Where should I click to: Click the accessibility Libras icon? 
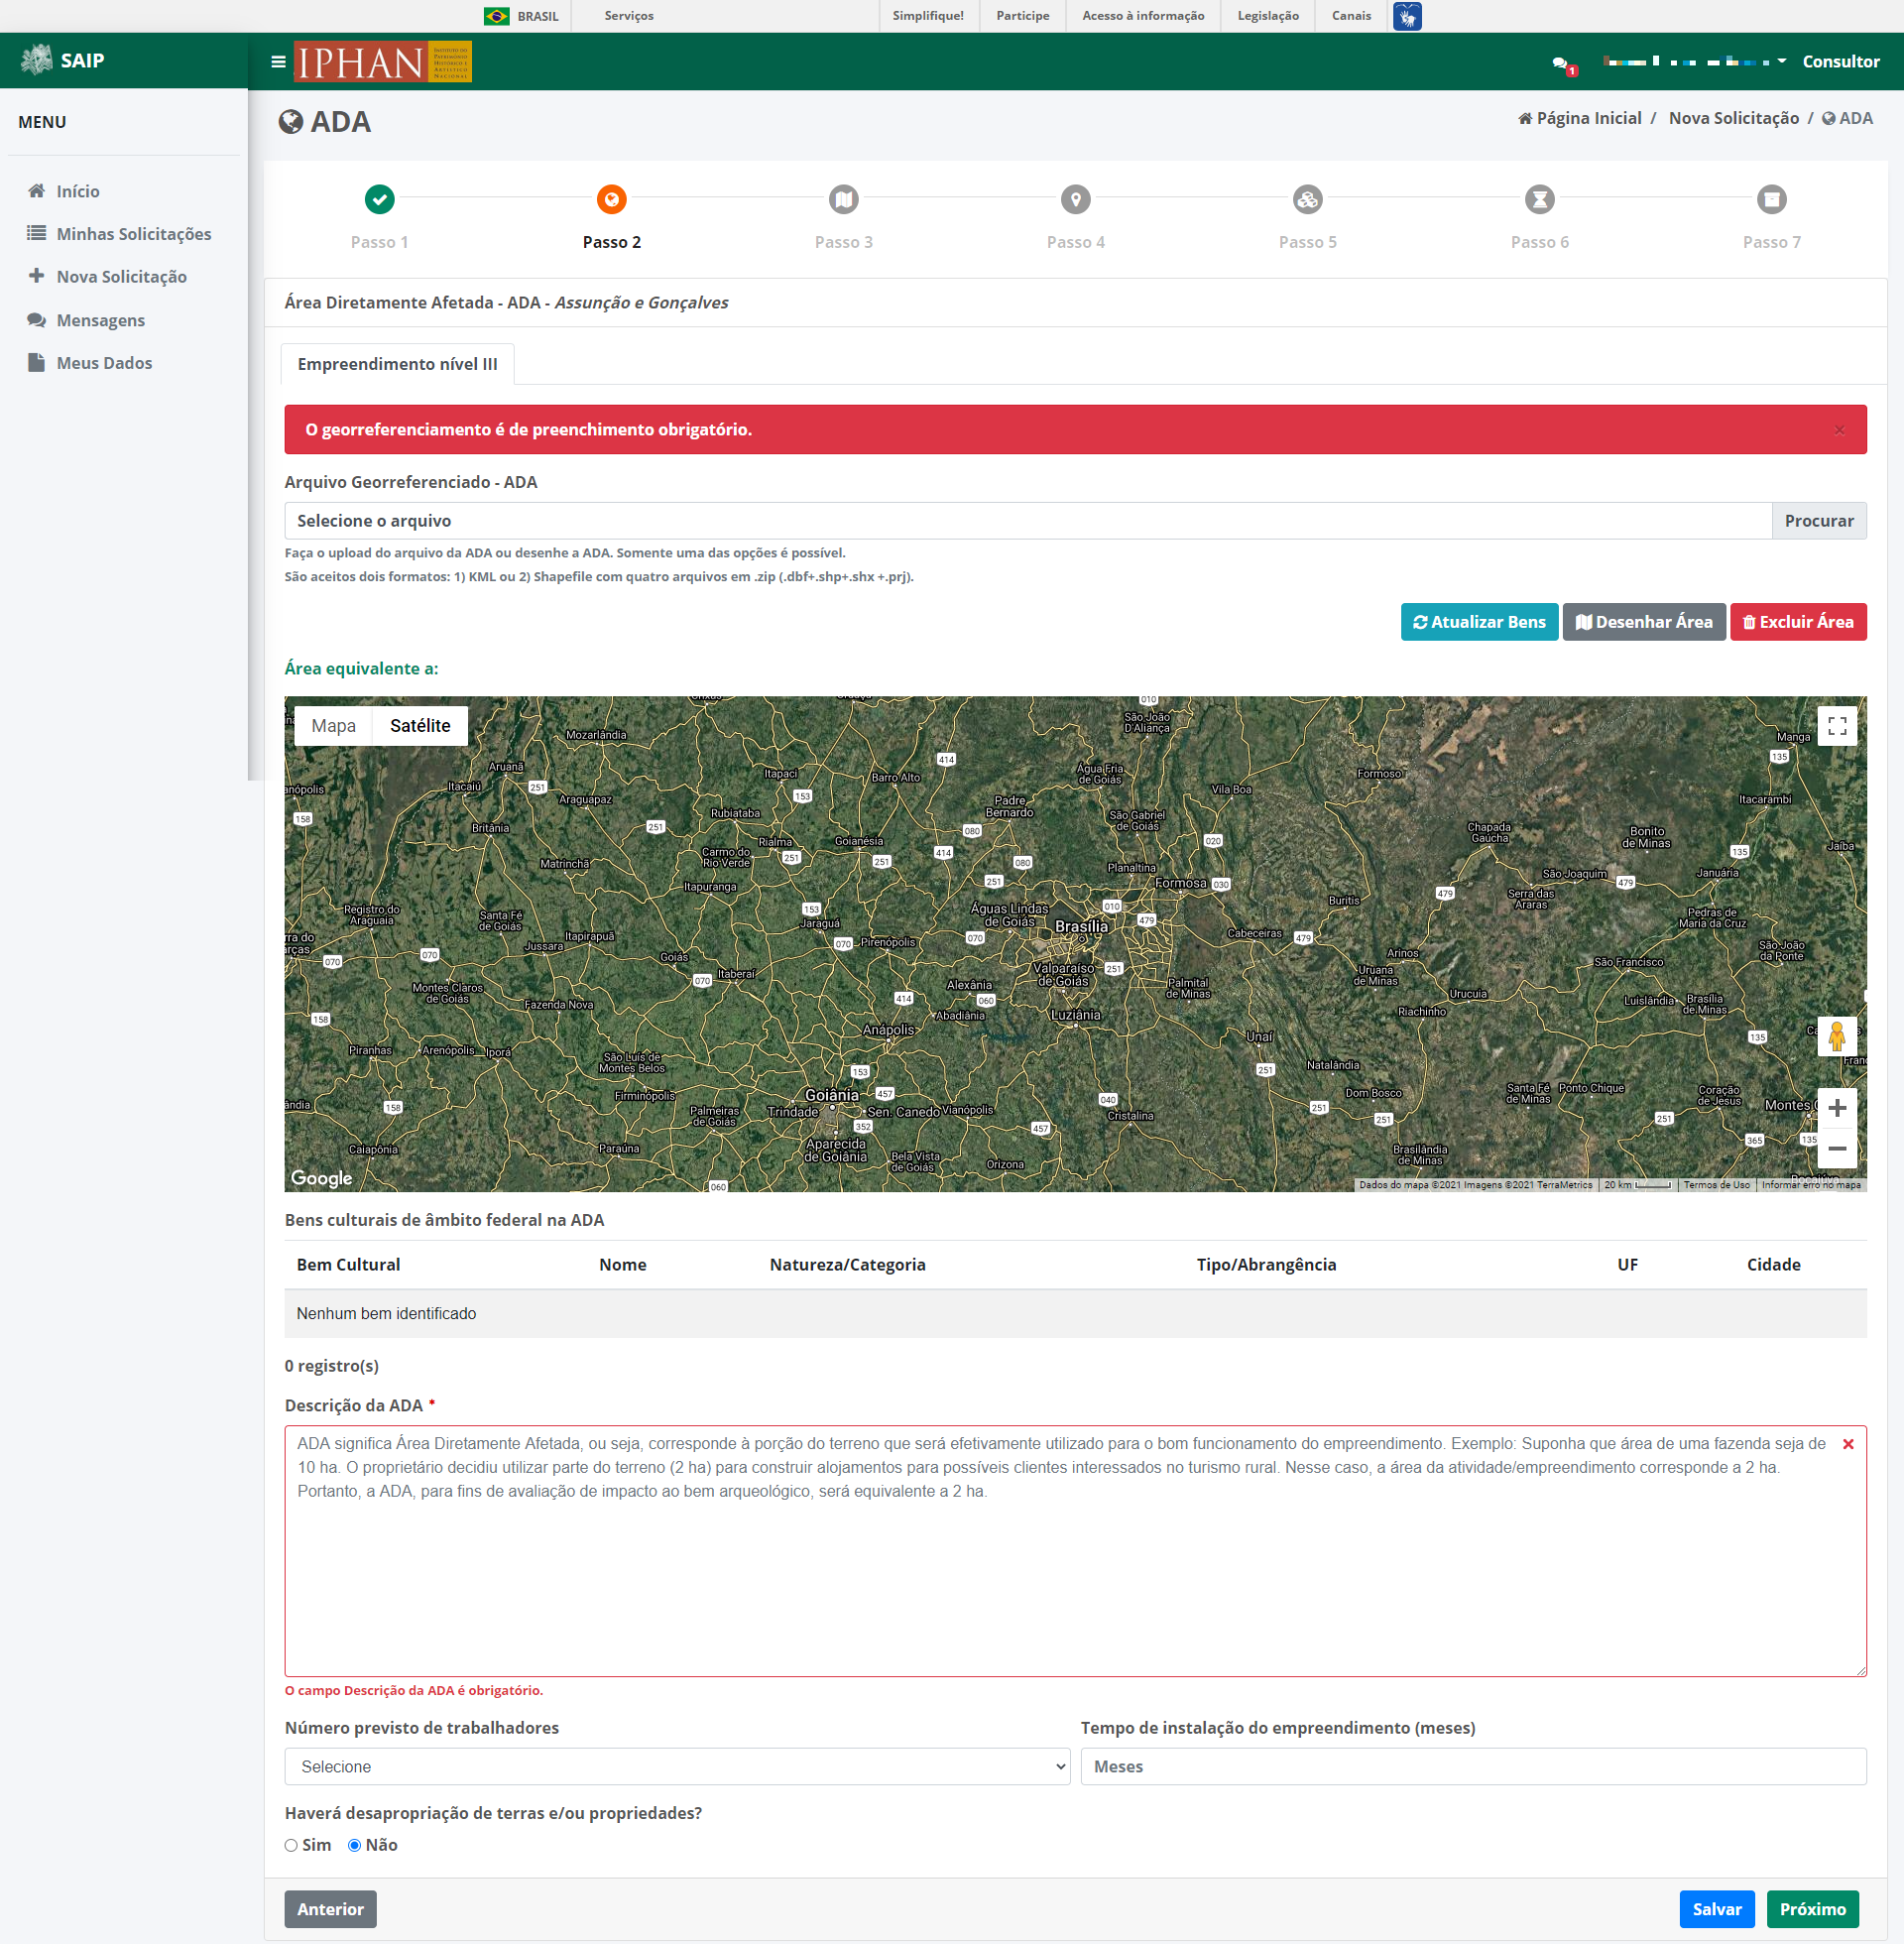[1407, 16]
